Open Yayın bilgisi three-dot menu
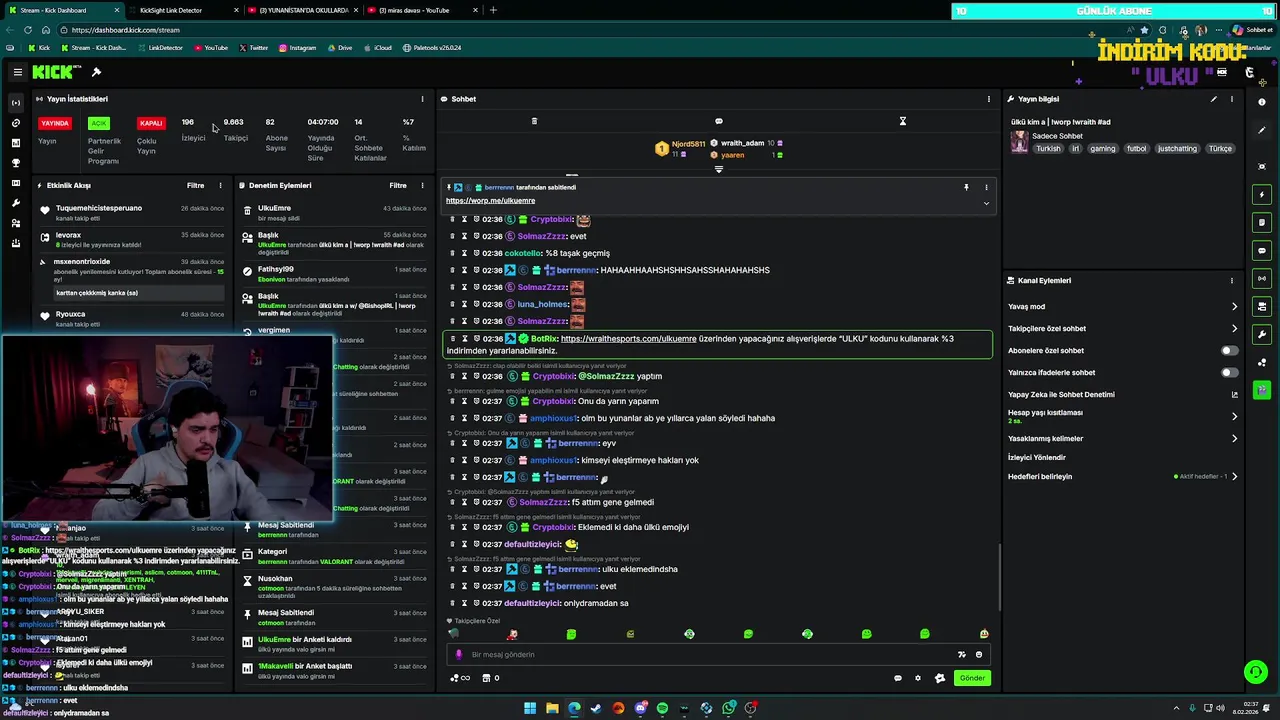The width and height of the screenshot is (1280, 720). point(1232,99)
